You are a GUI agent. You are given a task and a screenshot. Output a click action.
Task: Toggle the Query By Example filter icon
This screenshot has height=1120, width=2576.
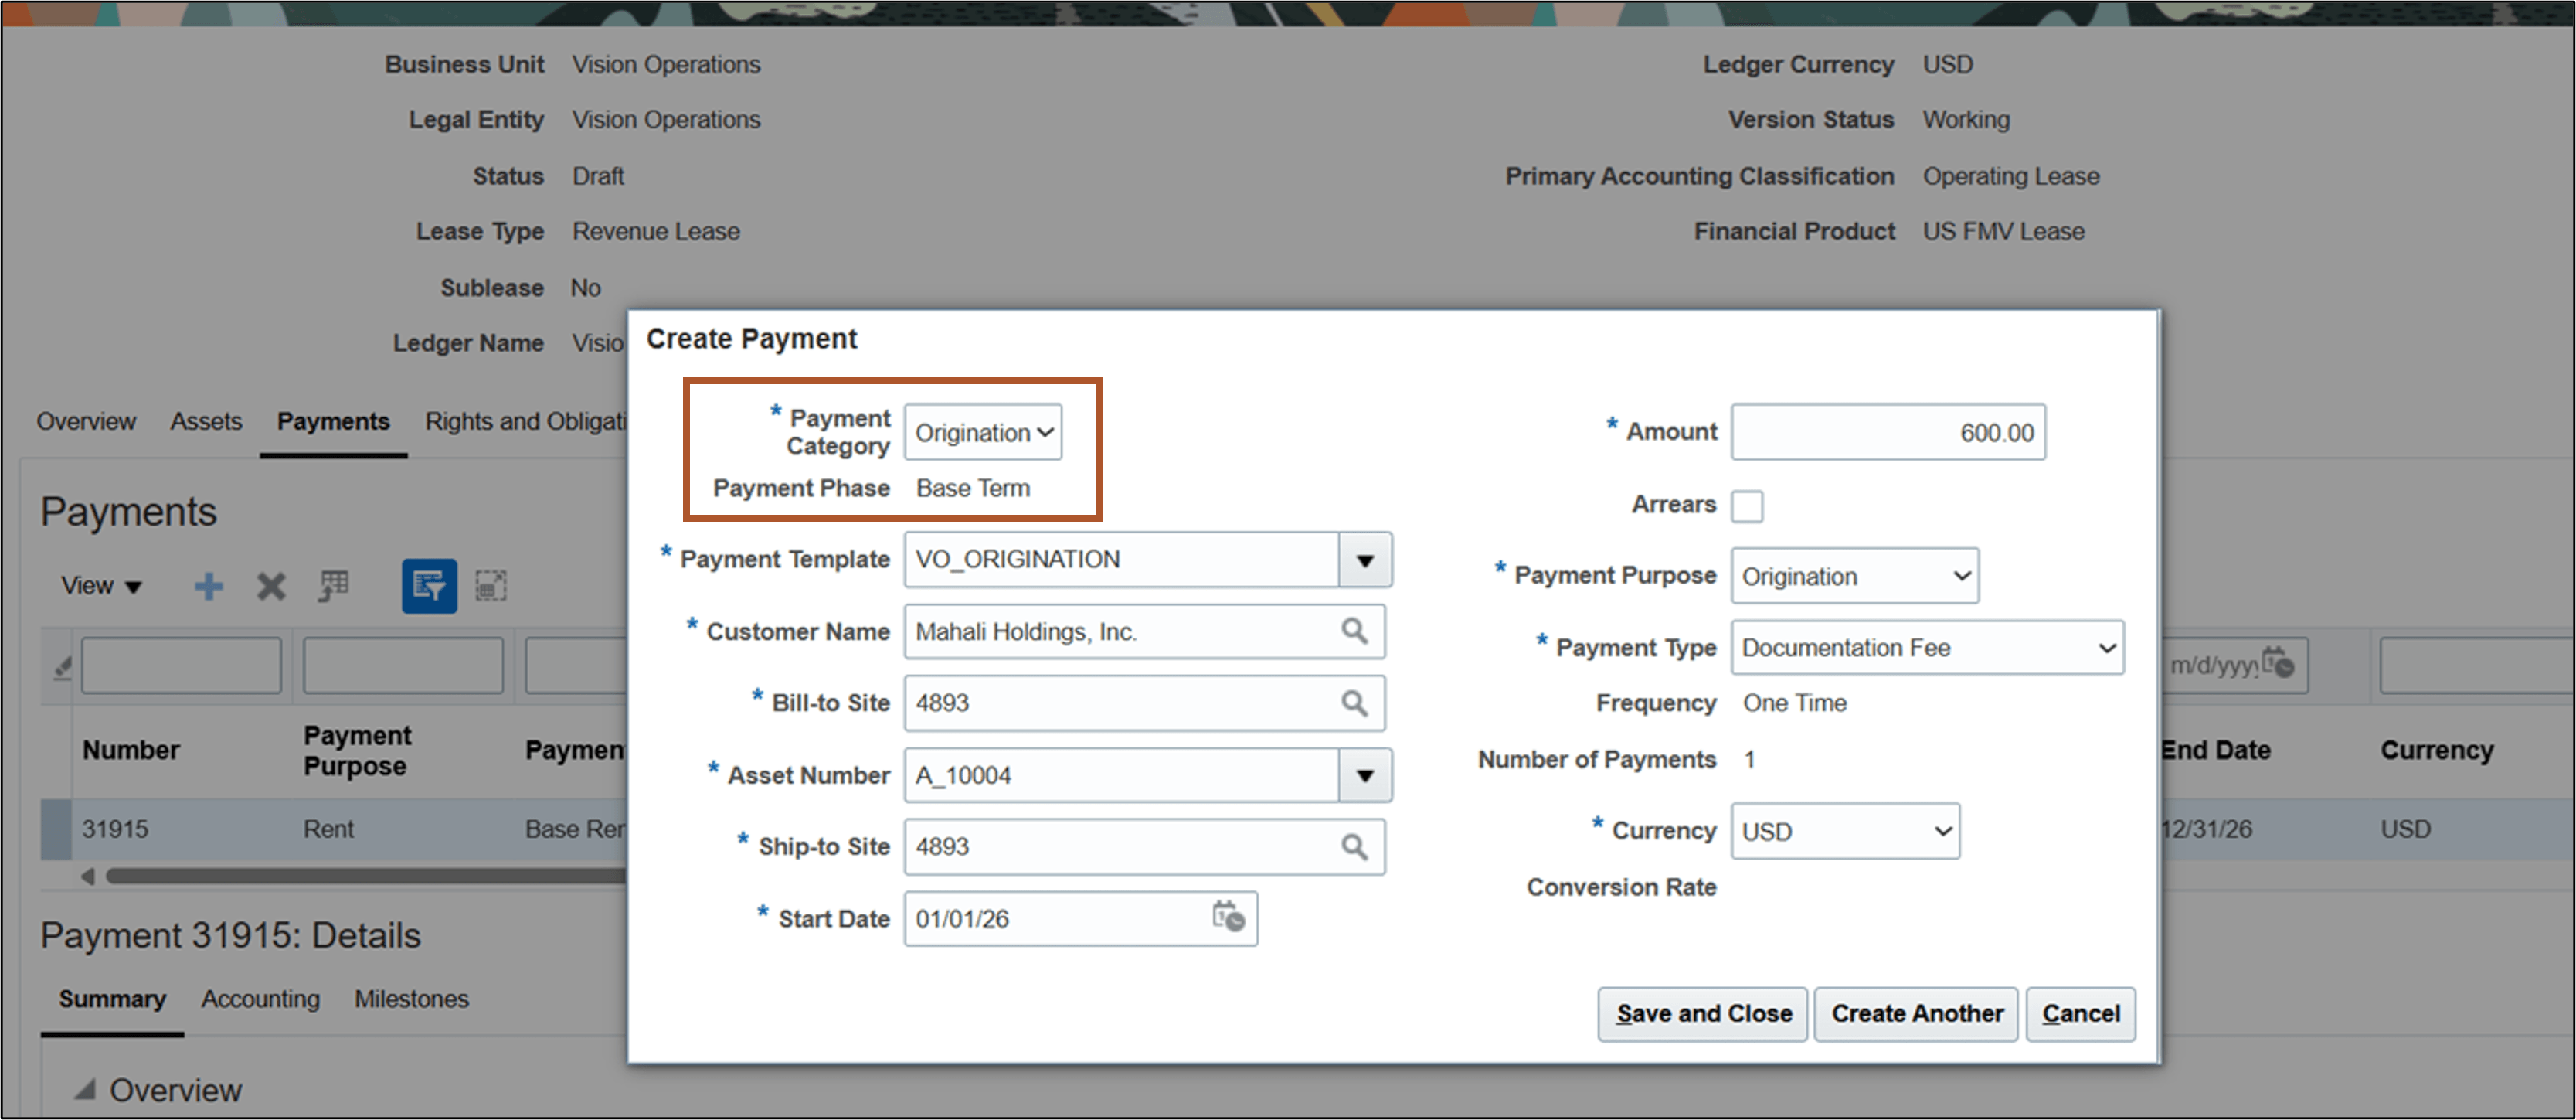coord(429,586)
